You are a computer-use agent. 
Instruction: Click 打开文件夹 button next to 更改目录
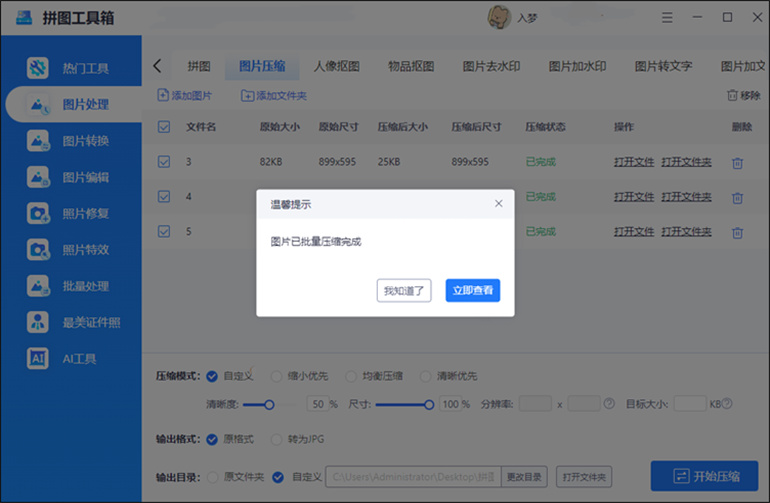point(584,476)
